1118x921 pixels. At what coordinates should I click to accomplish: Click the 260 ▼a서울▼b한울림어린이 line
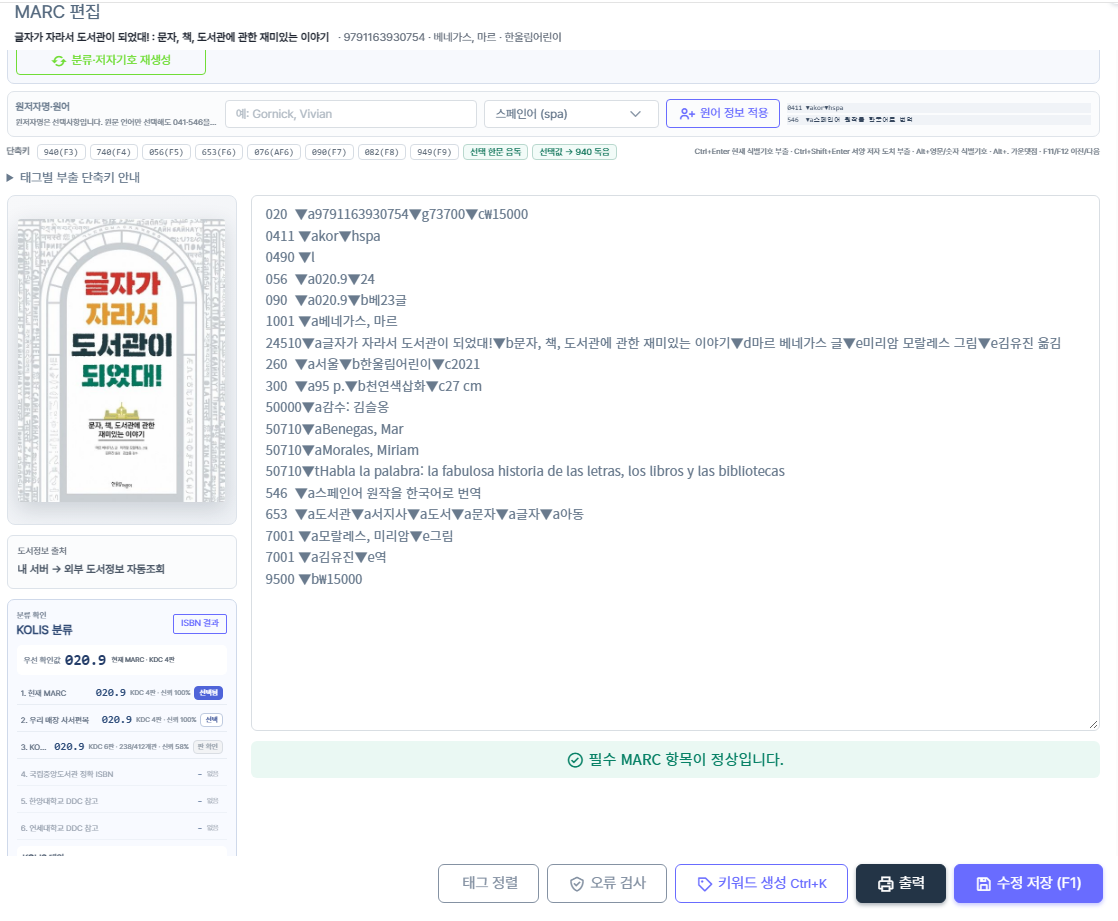click(372, 364)
